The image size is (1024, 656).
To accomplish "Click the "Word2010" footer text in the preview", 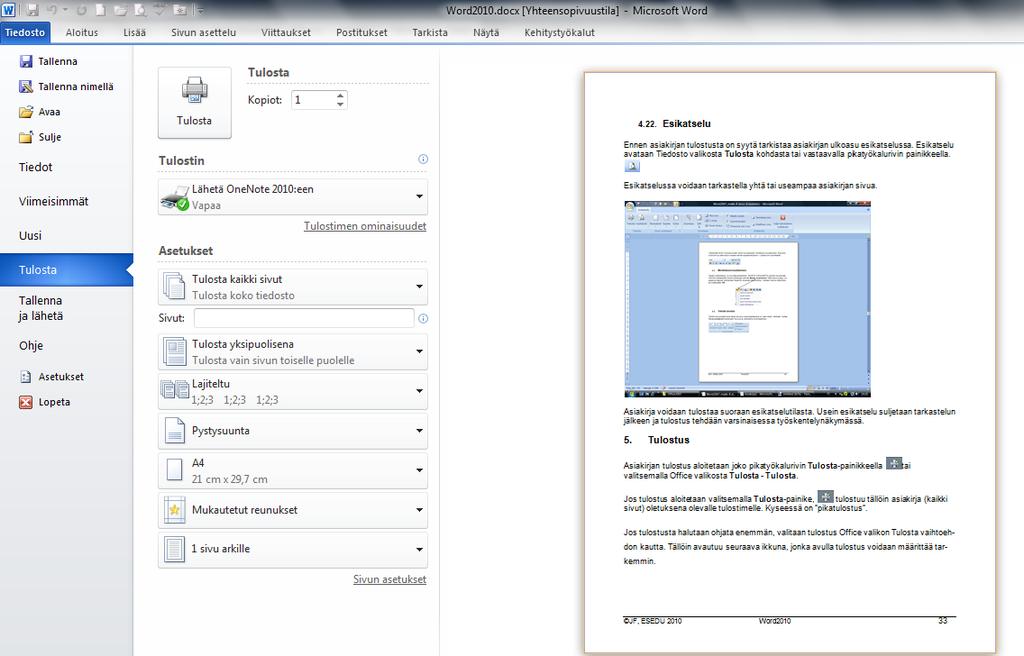I will (775, 621).
